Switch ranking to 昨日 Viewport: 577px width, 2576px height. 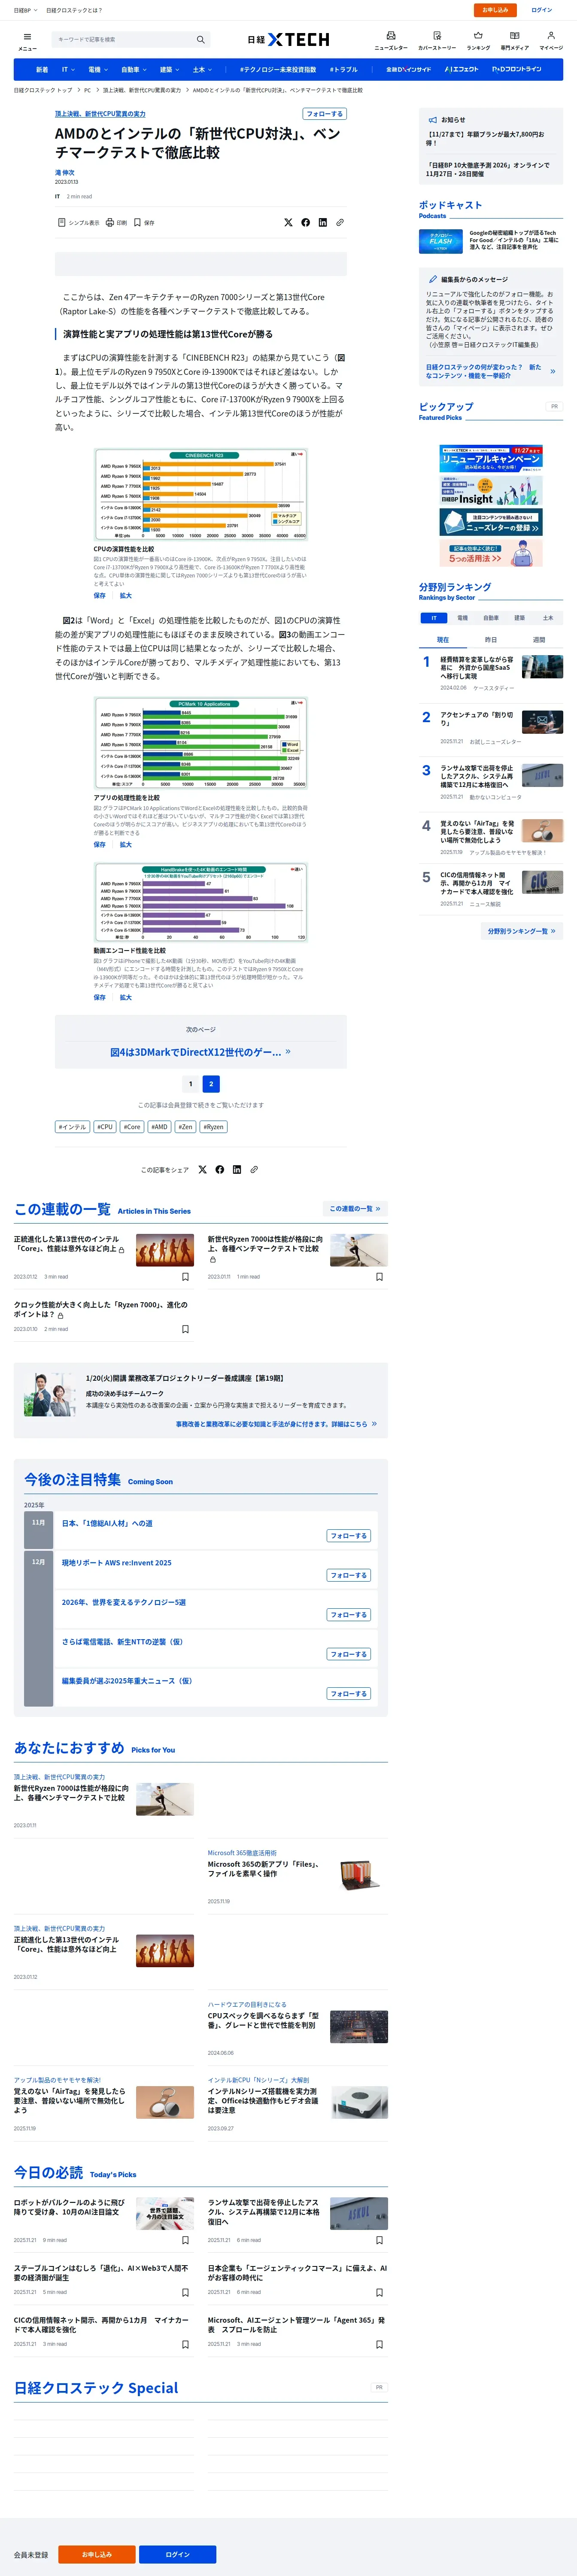[x=491, y=640]
